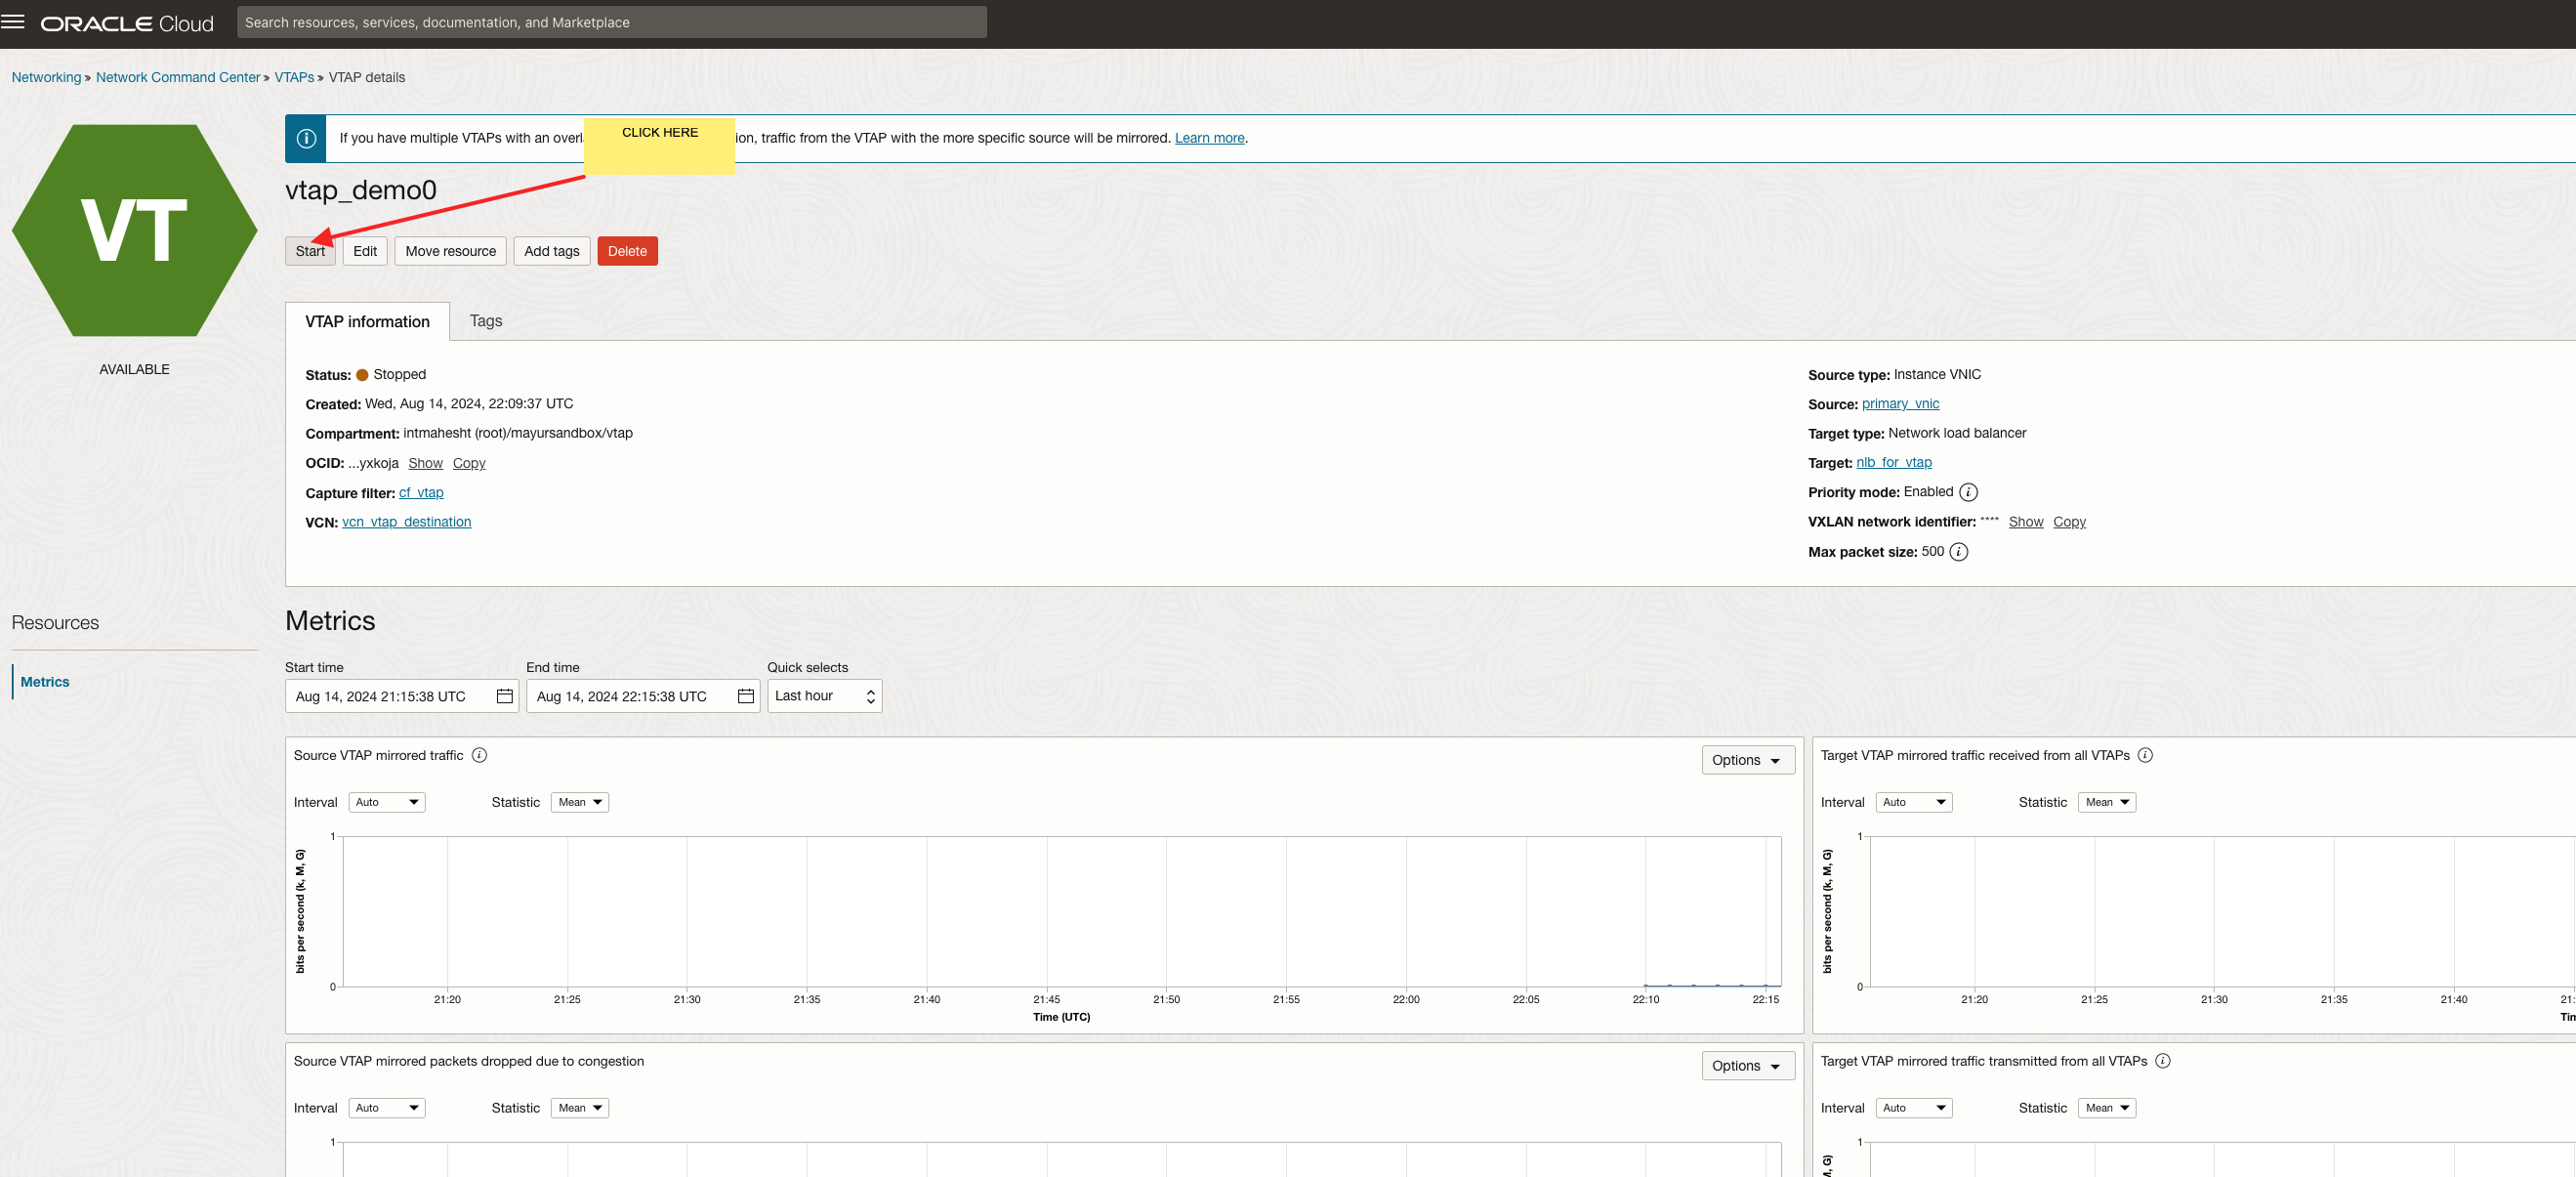Viewport: 2576px width, 1177px height.
Task: Go to Networking breadcrumb
Action: [x=46, y=77]
